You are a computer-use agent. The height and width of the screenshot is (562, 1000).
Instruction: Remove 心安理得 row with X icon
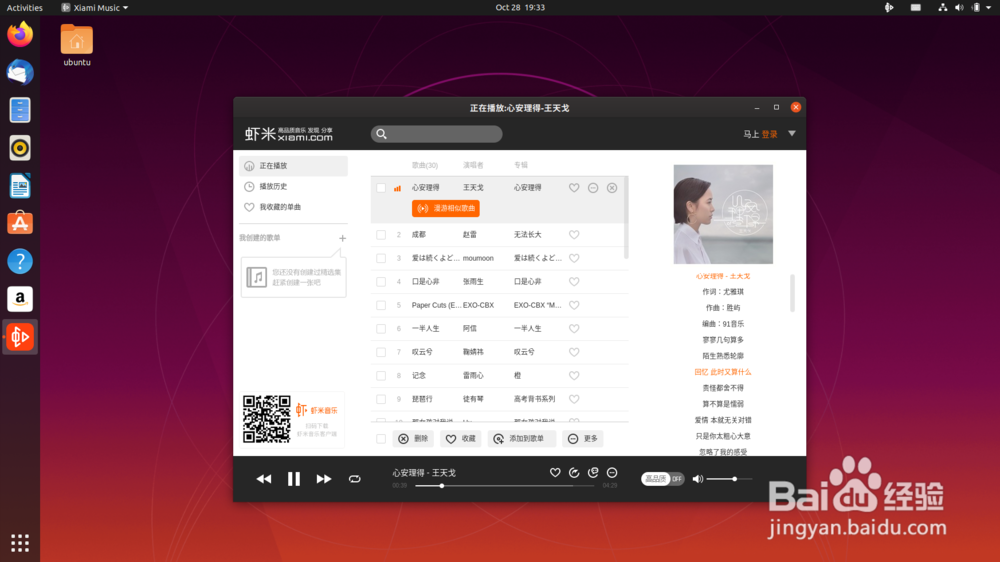[x=612, y=188]
